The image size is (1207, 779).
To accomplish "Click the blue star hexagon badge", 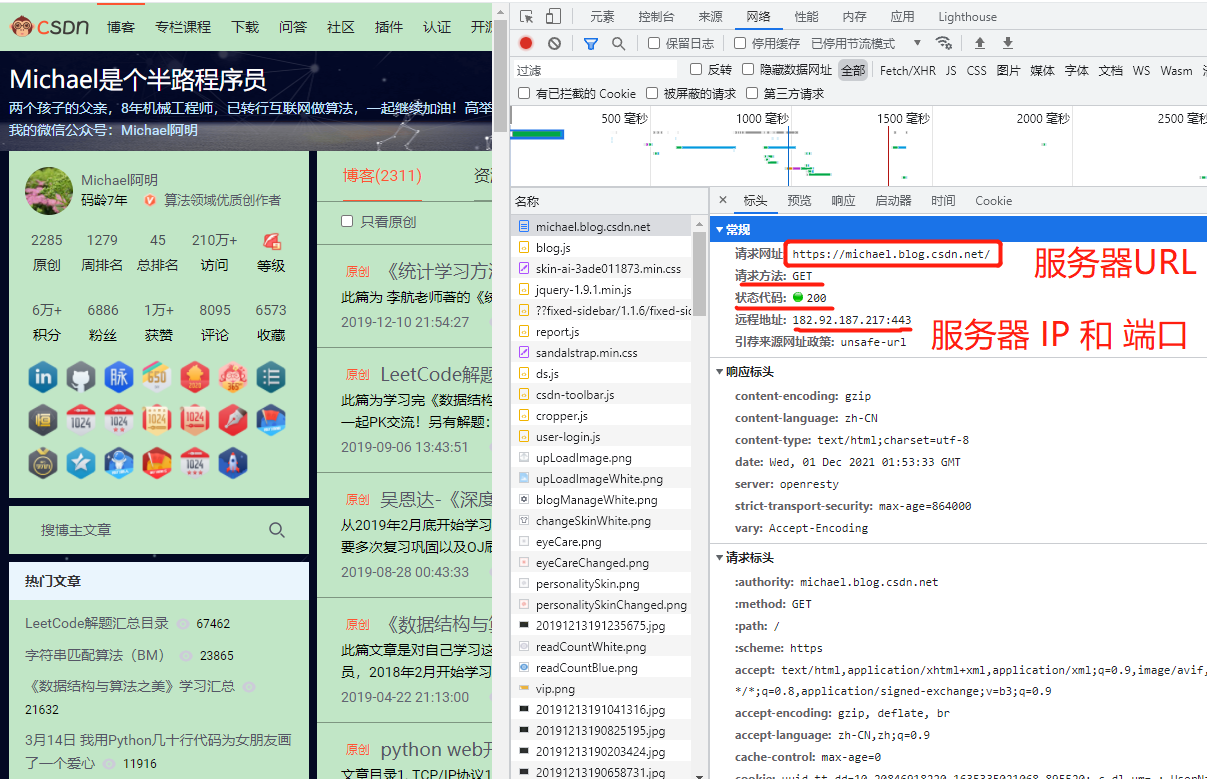I will 81,463.
